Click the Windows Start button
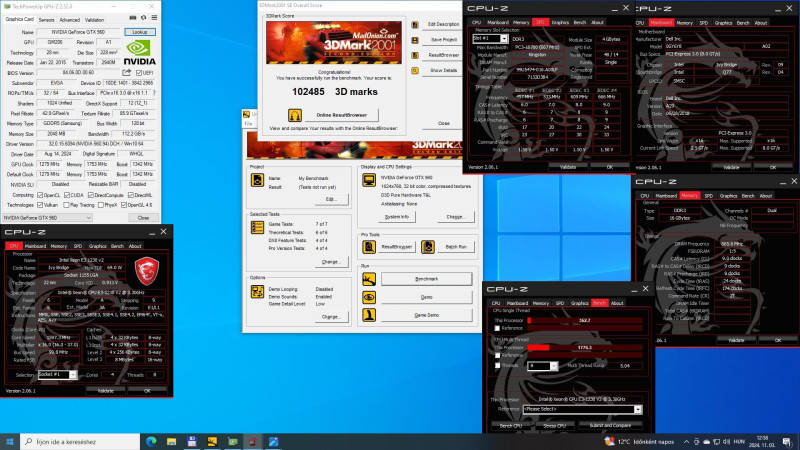Screen dimensions: 800x450 click(x=10, y=442)
